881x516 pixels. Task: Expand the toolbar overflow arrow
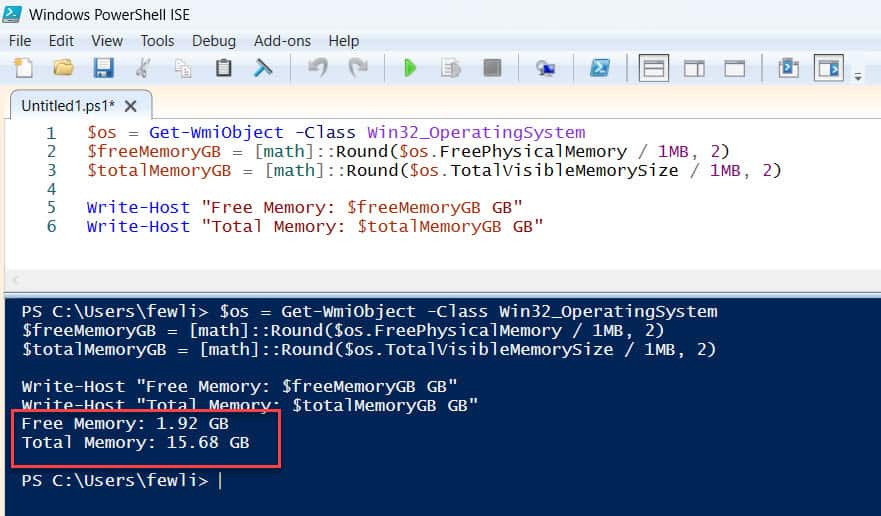(858, 76)
